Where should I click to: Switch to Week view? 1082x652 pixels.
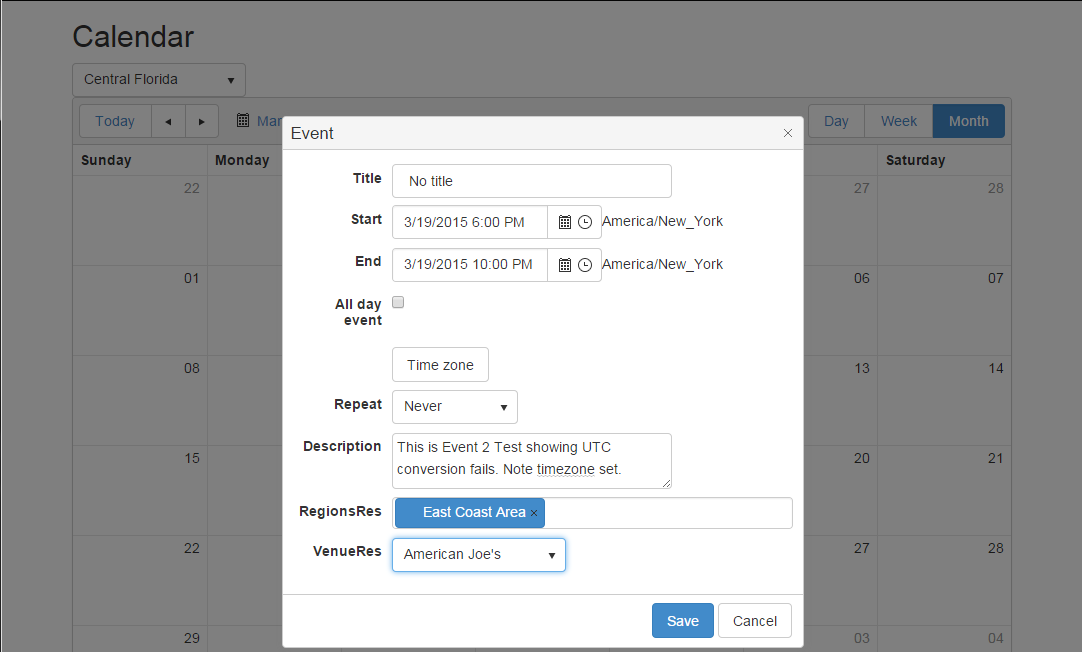(x=898, y=121)
